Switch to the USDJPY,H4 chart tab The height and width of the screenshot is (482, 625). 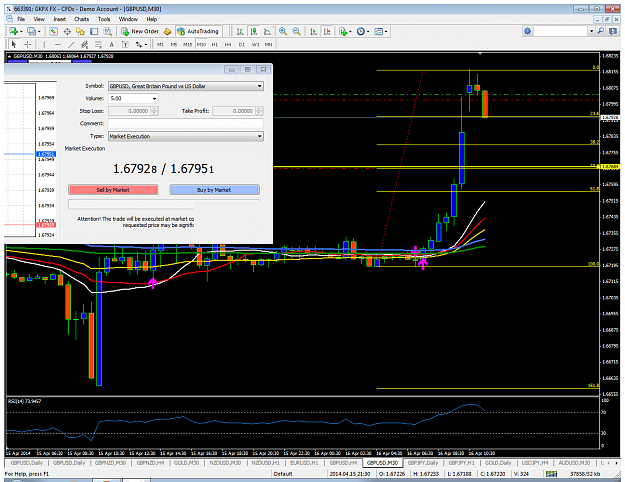click(x=535, y=463)
